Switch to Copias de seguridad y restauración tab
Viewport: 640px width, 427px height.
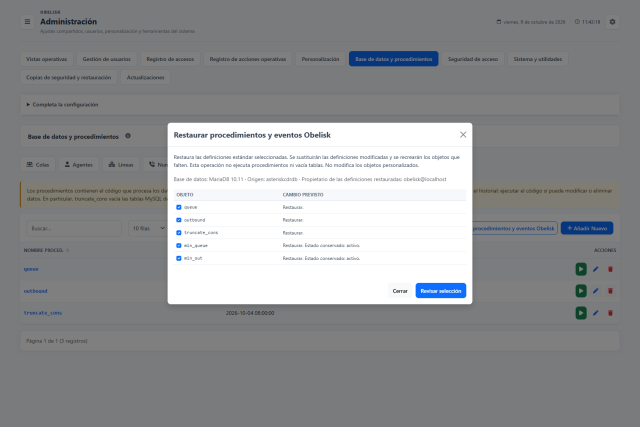(x=69, y=77)
